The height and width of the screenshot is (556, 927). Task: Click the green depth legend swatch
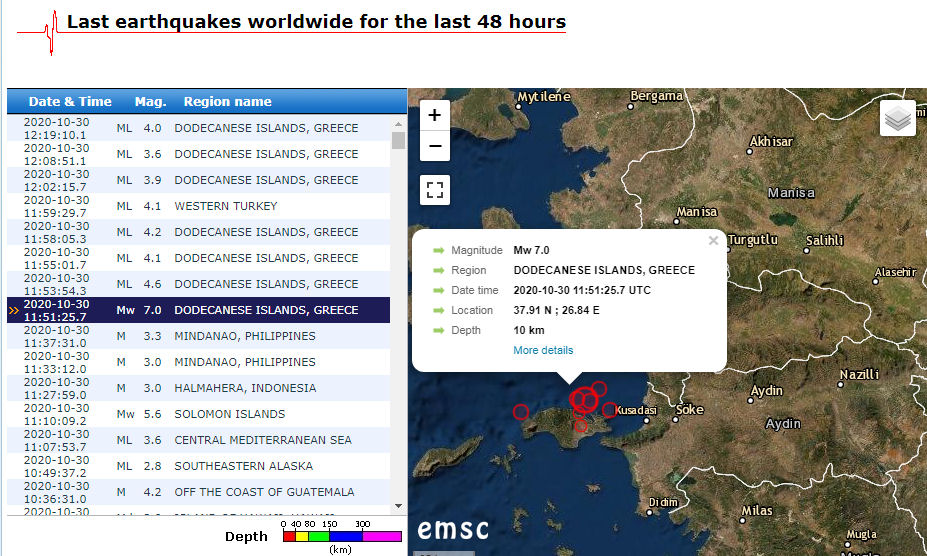pos(319,536)
